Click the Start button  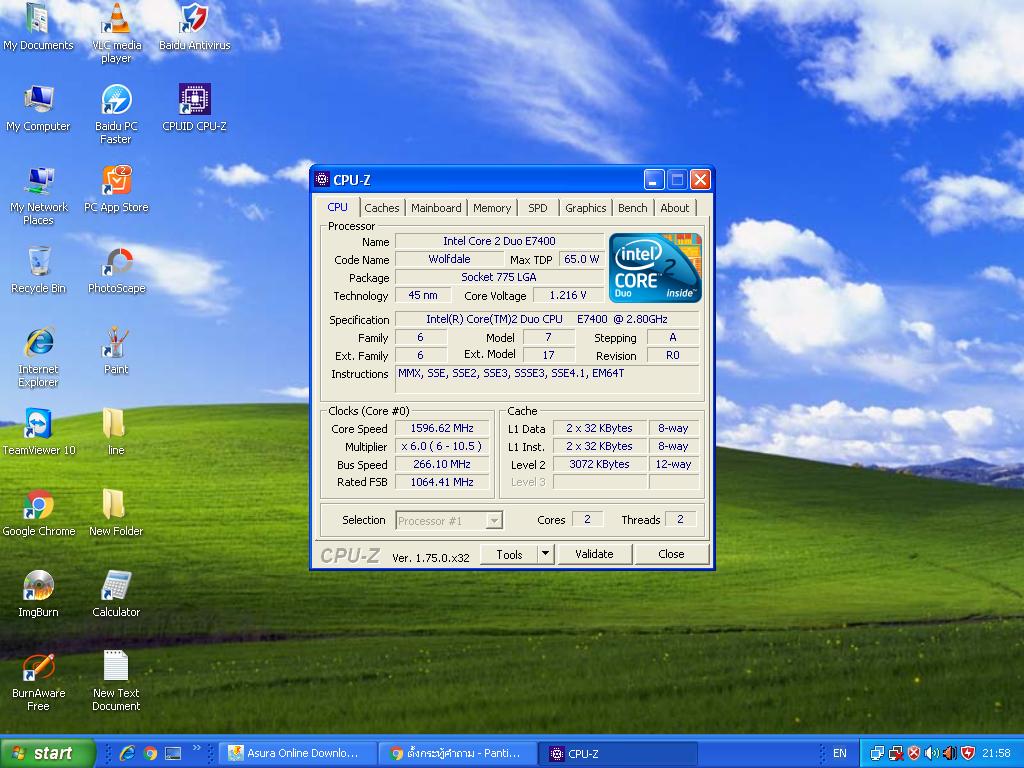tap(47, 753)
